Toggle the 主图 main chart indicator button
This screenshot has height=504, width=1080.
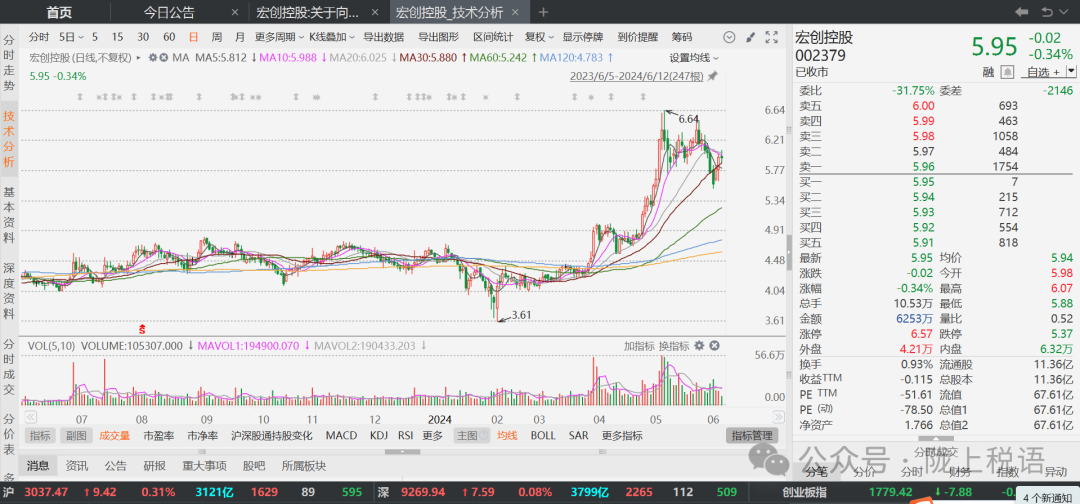pos(467,435)
